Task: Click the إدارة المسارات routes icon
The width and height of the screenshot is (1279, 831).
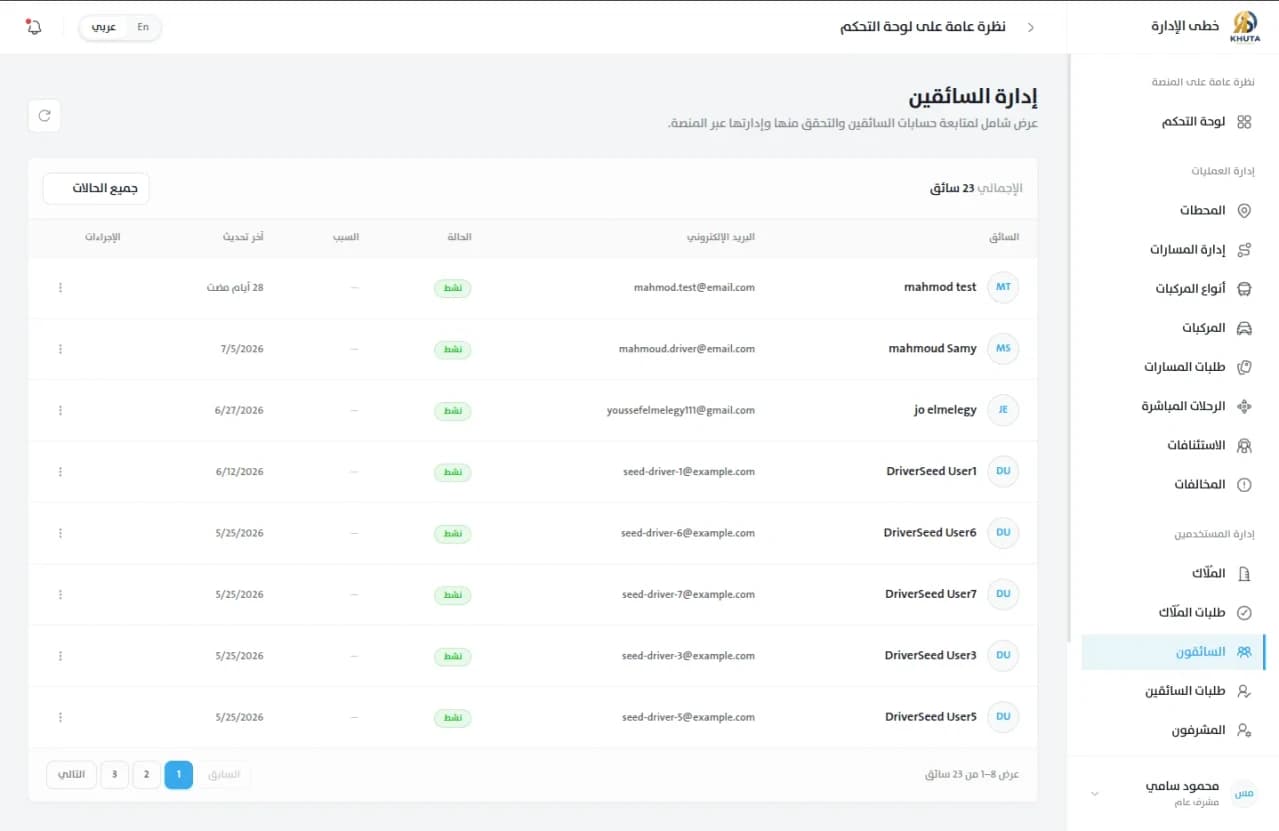Action: coord(1244,250)
